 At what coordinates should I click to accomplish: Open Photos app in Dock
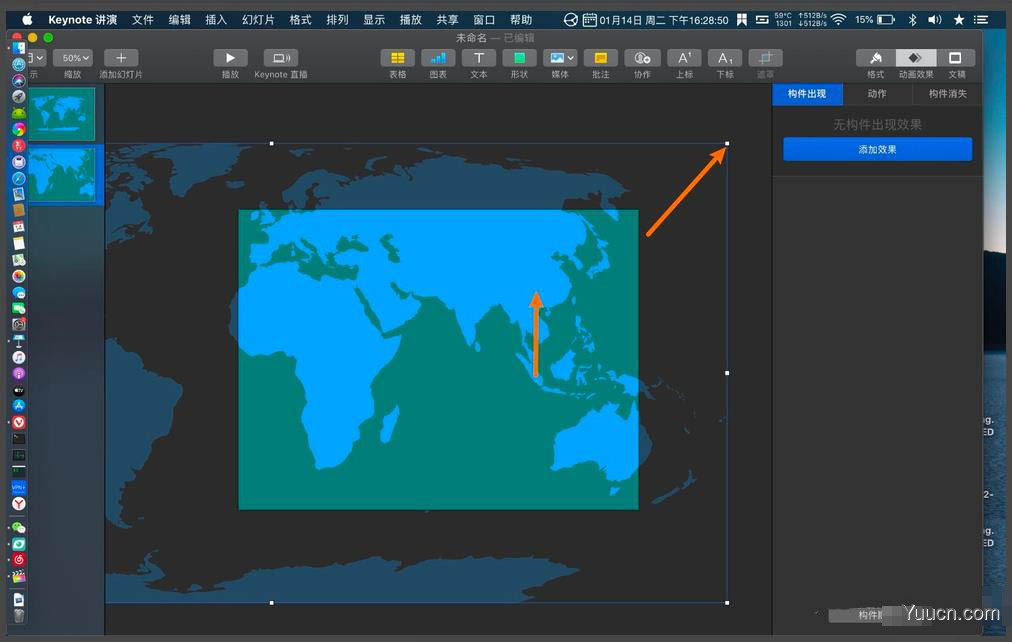(19, 276)
